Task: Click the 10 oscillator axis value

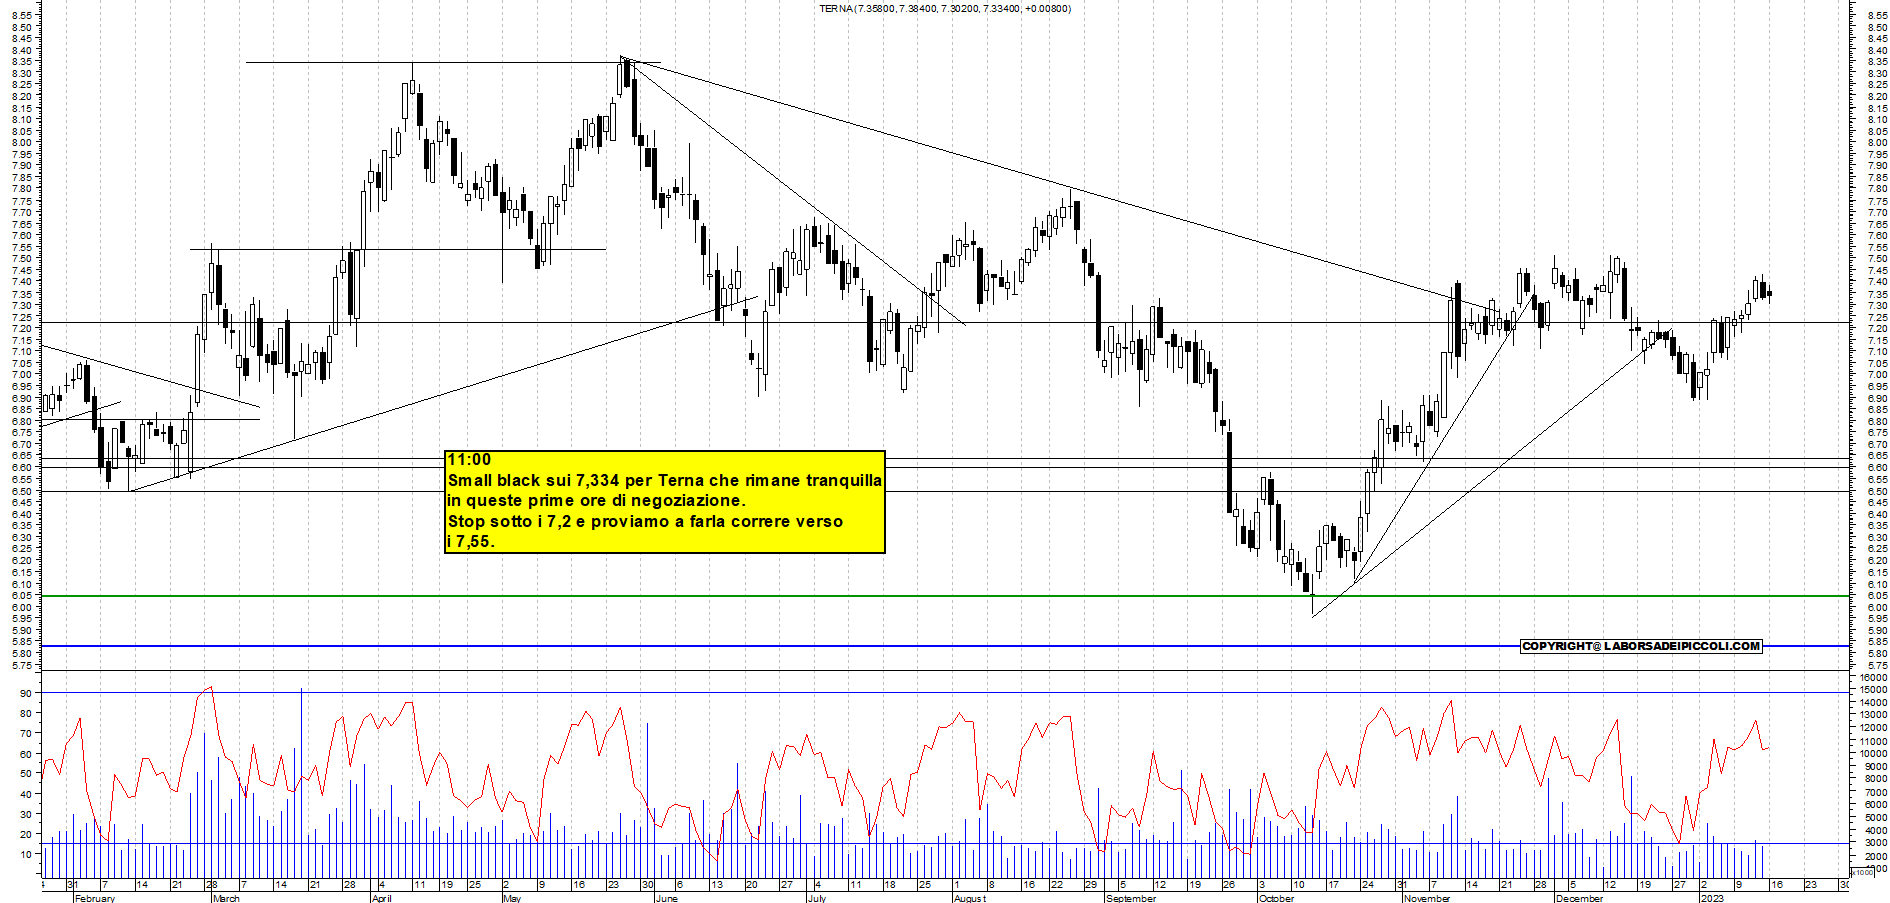Action: tap(25, 854)
